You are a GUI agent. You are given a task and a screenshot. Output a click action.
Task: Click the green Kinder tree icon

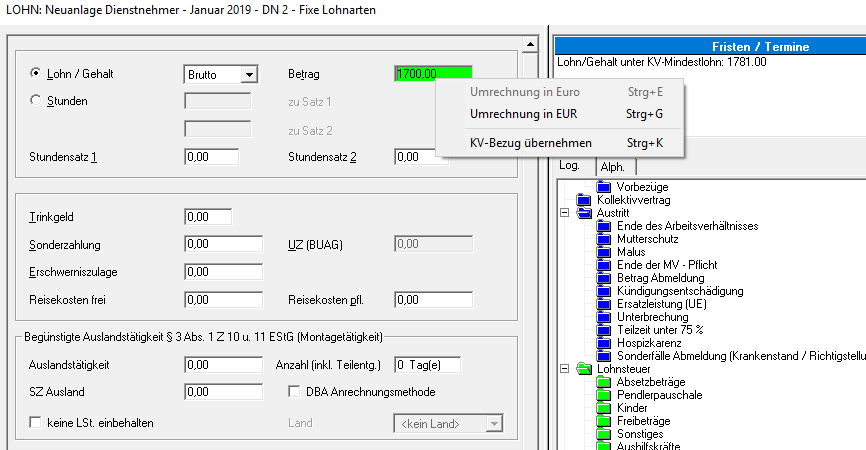pos(604,408)
